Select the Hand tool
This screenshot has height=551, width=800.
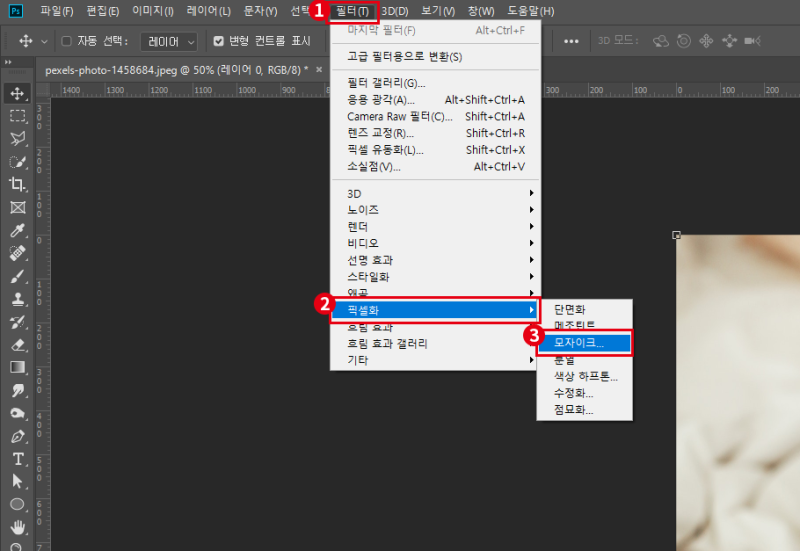coord(17,527)
